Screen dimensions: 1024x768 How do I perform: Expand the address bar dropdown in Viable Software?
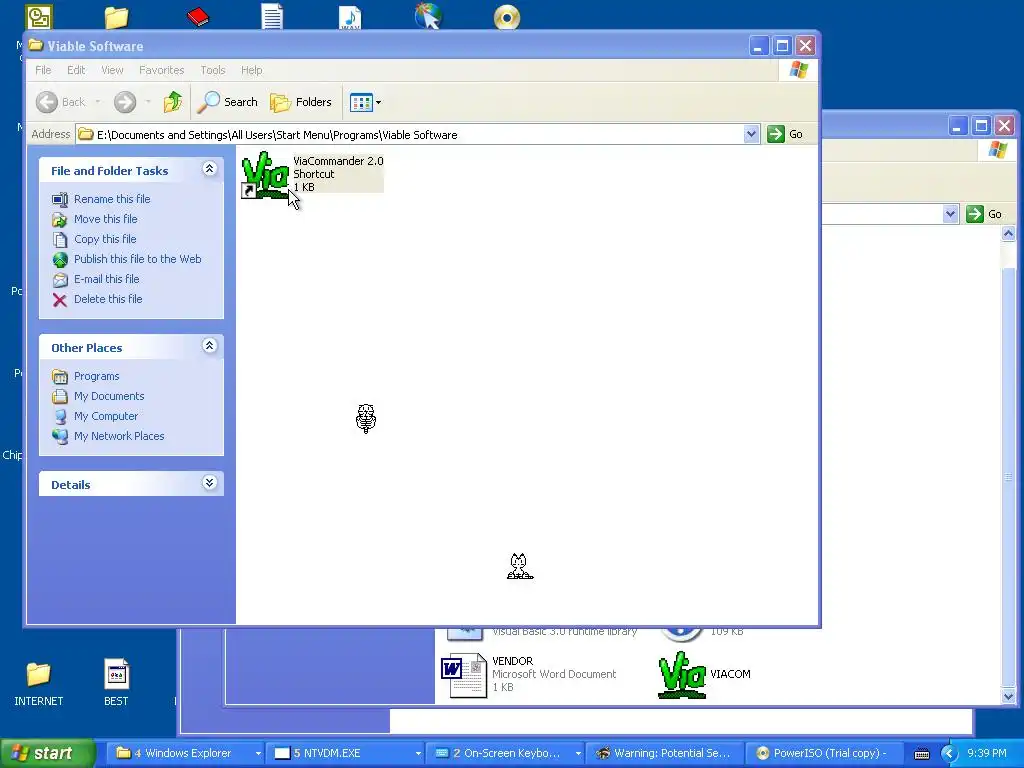pyautogui.click(x=751, y=134)
